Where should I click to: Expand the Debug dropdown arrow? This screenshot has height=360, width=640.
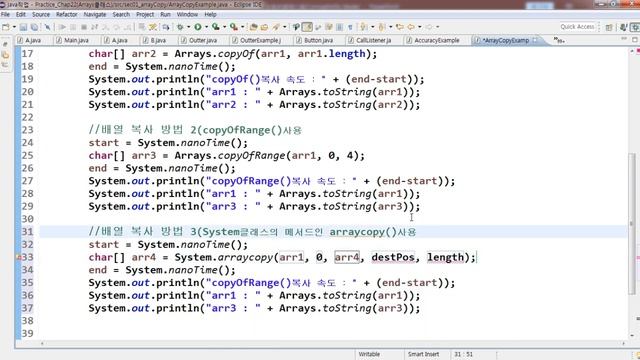[x=188, y=27]
